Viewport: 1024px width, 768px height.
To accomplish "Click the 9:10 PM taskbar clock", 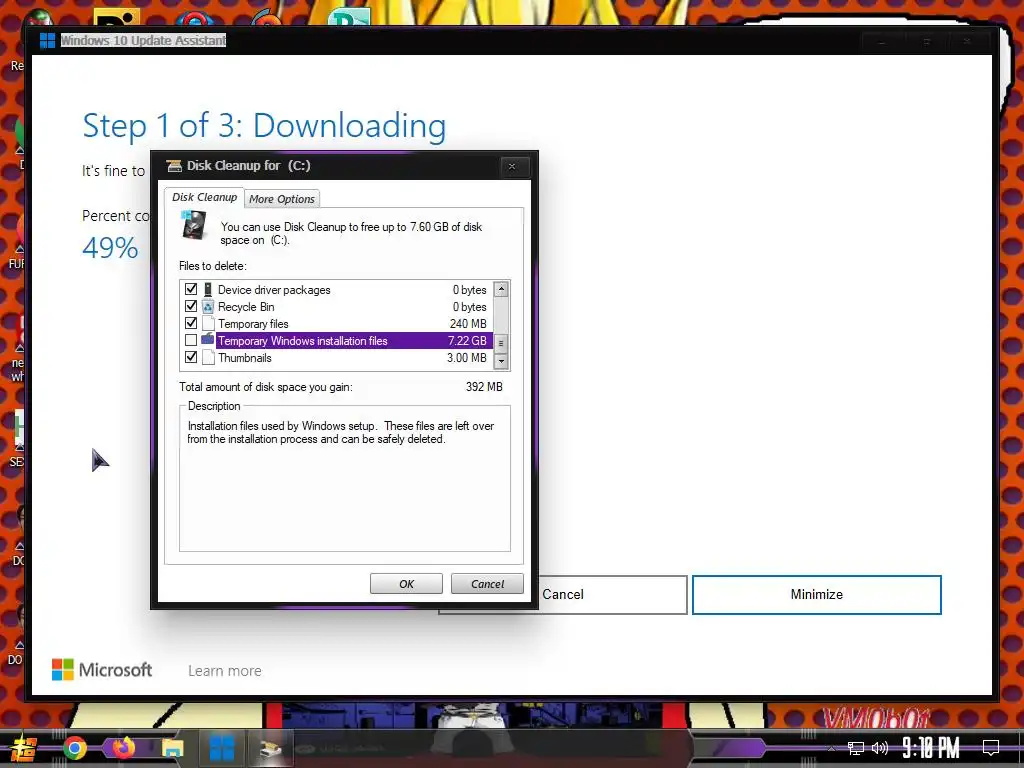I will click(x=931, y=747).
